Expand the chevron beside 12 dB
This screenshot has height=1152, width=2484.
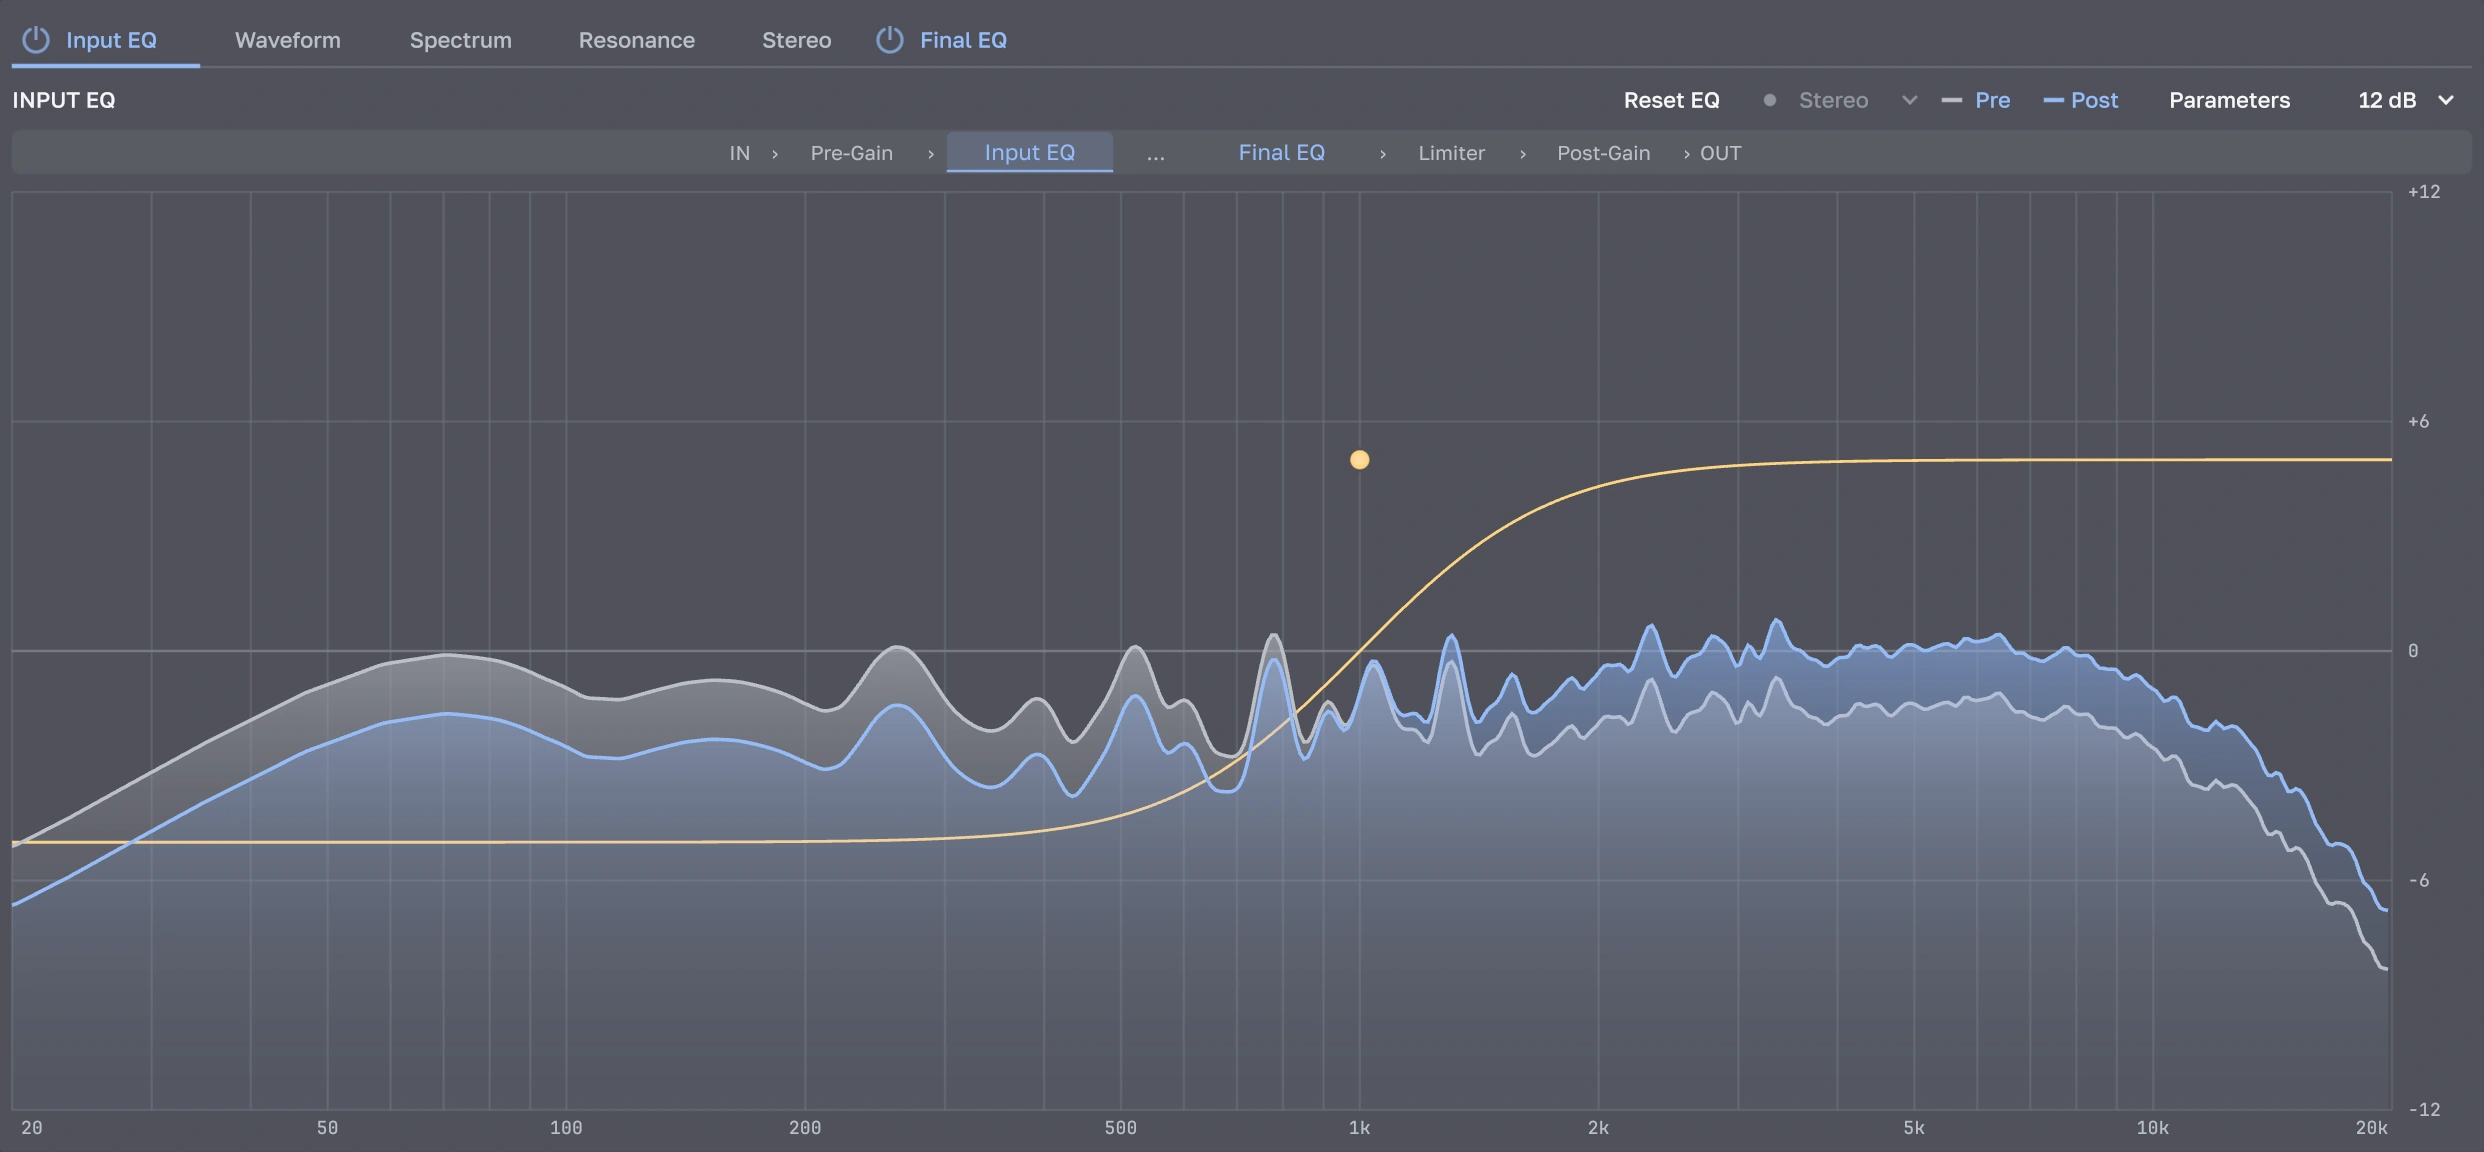2446,100
